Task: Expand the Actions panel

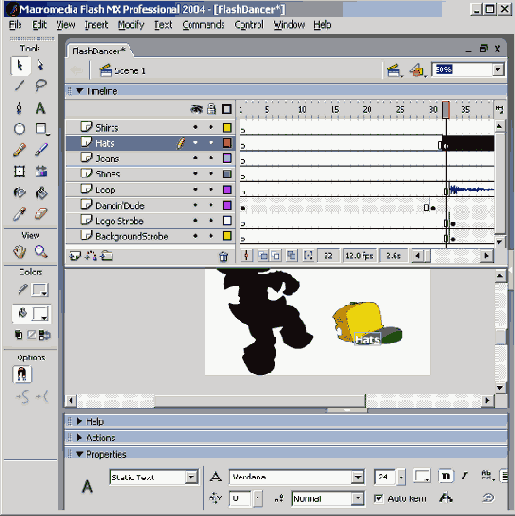Action: click(x=79, y=437)
